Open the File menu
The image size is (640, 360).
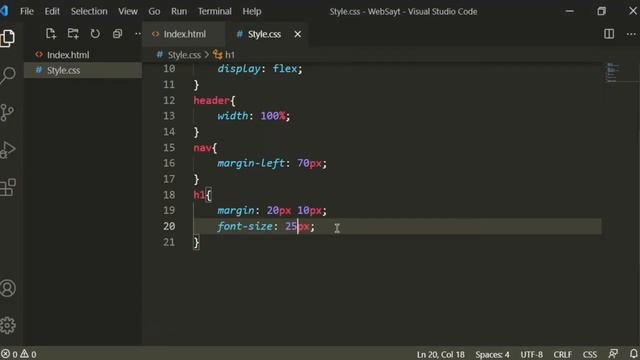click(27, 11)
